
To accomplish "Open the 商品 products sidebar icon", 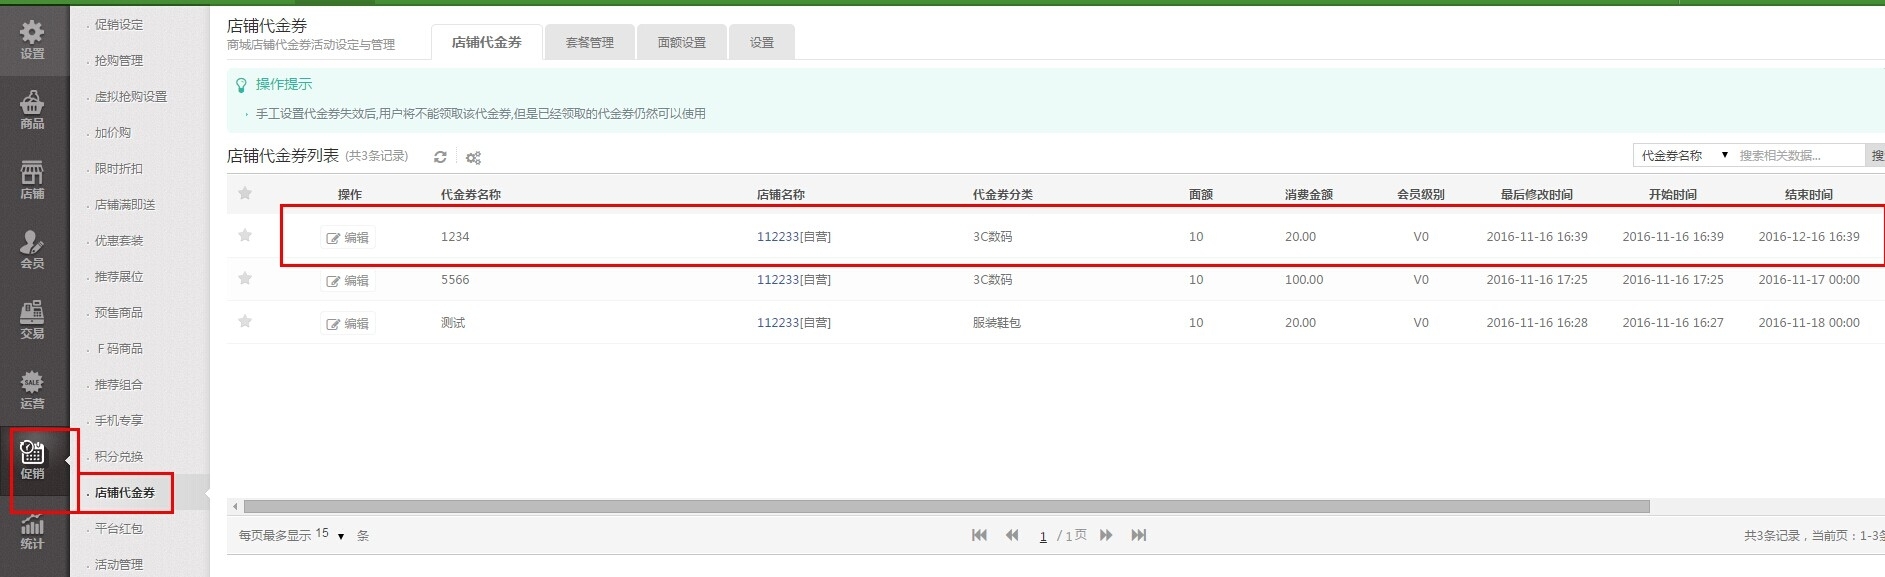I will (33, 110).
